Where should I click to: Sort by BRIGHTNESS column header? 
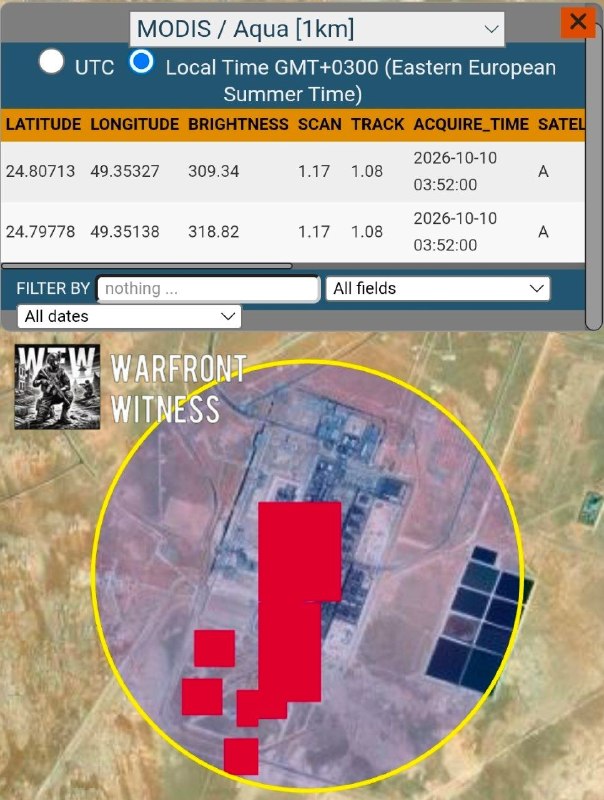[238, 124]
